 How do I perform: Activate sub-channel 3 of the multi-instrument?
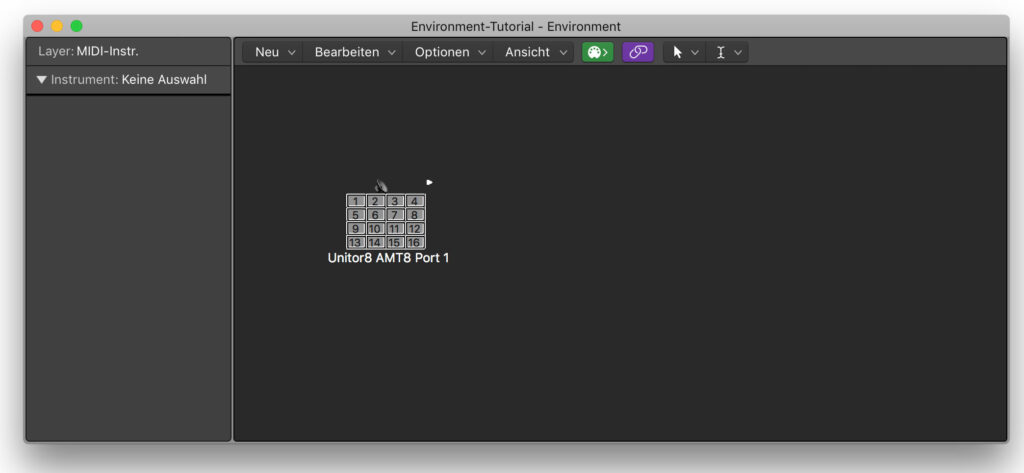(394, 201)
